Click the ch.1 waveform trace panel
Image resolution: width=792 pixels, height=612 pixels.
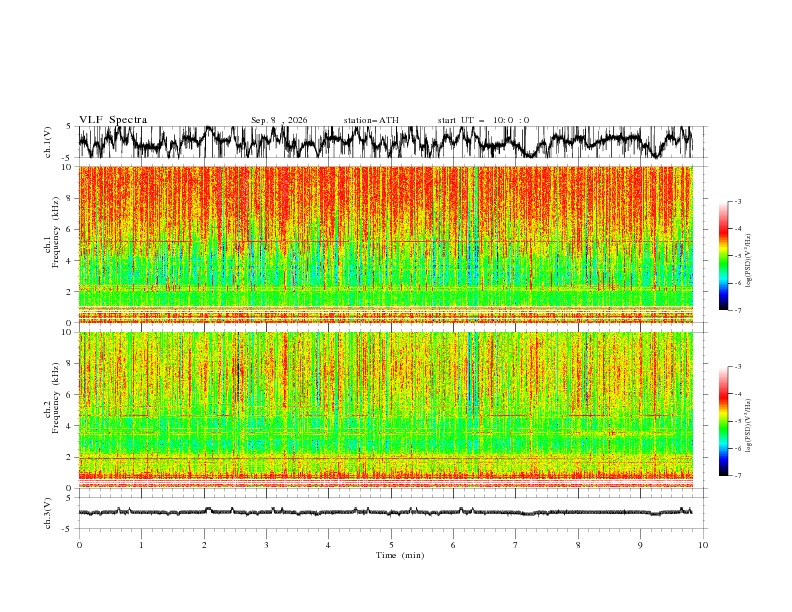(385, 142)
